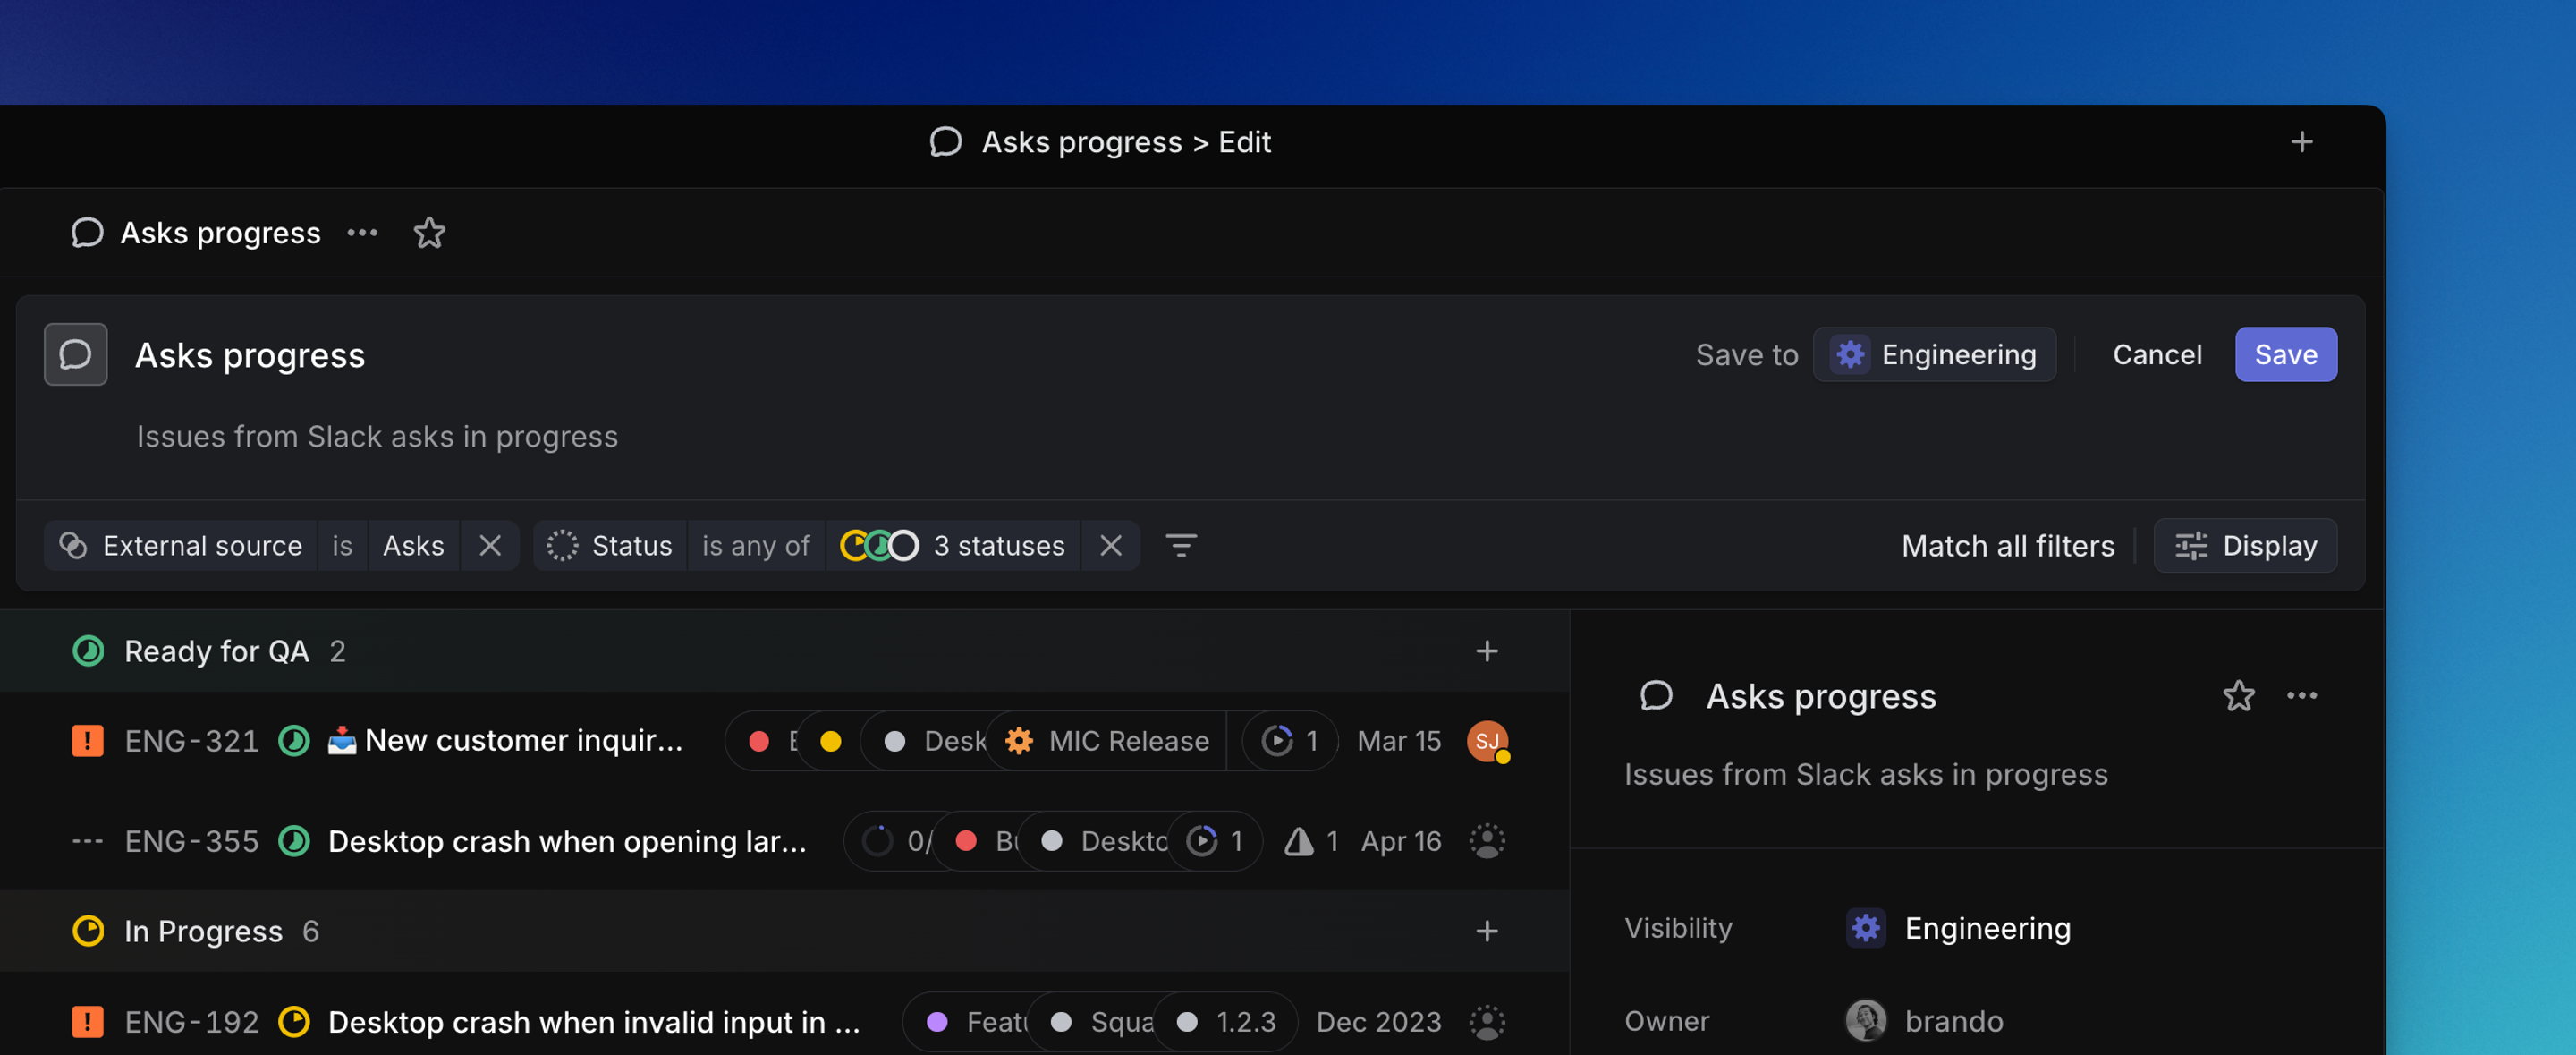This screenshot has height=1055, width=2576.
Task: Open issue Desktop crash when invalid input
Action: tap(594, 1022)
